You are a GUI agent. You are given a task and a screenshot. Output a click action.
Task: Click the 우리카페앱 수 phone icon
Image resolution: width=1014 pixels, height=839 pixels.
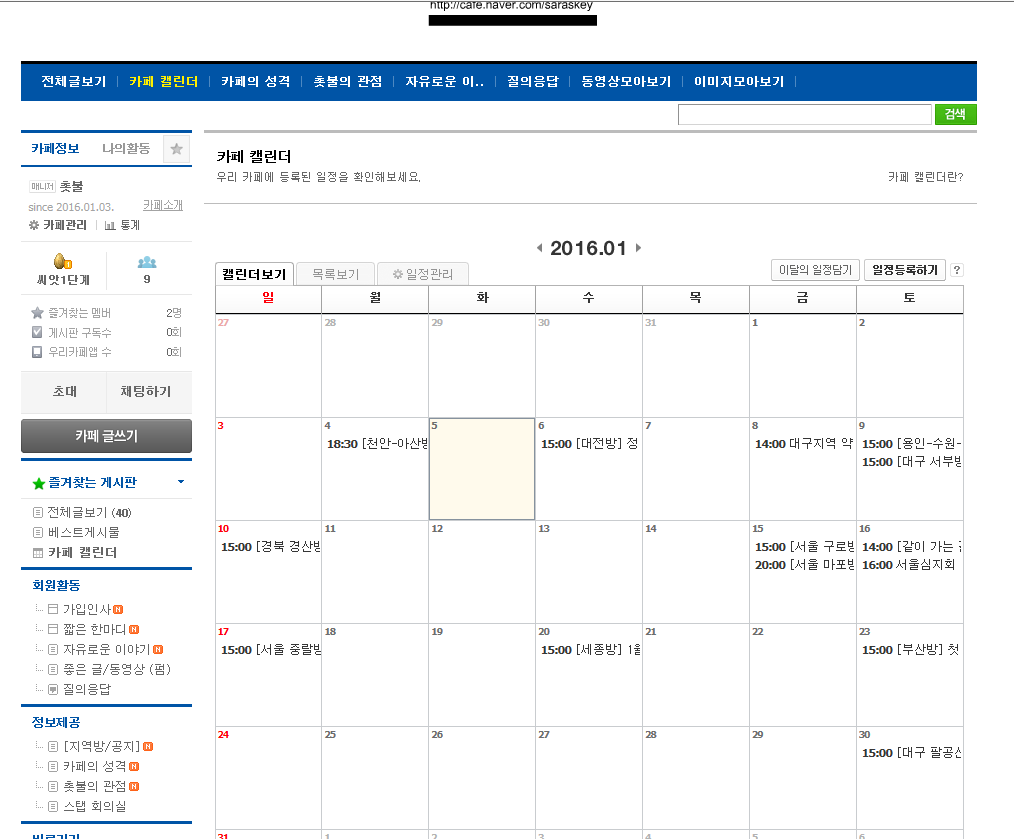[x=37, y=352]
